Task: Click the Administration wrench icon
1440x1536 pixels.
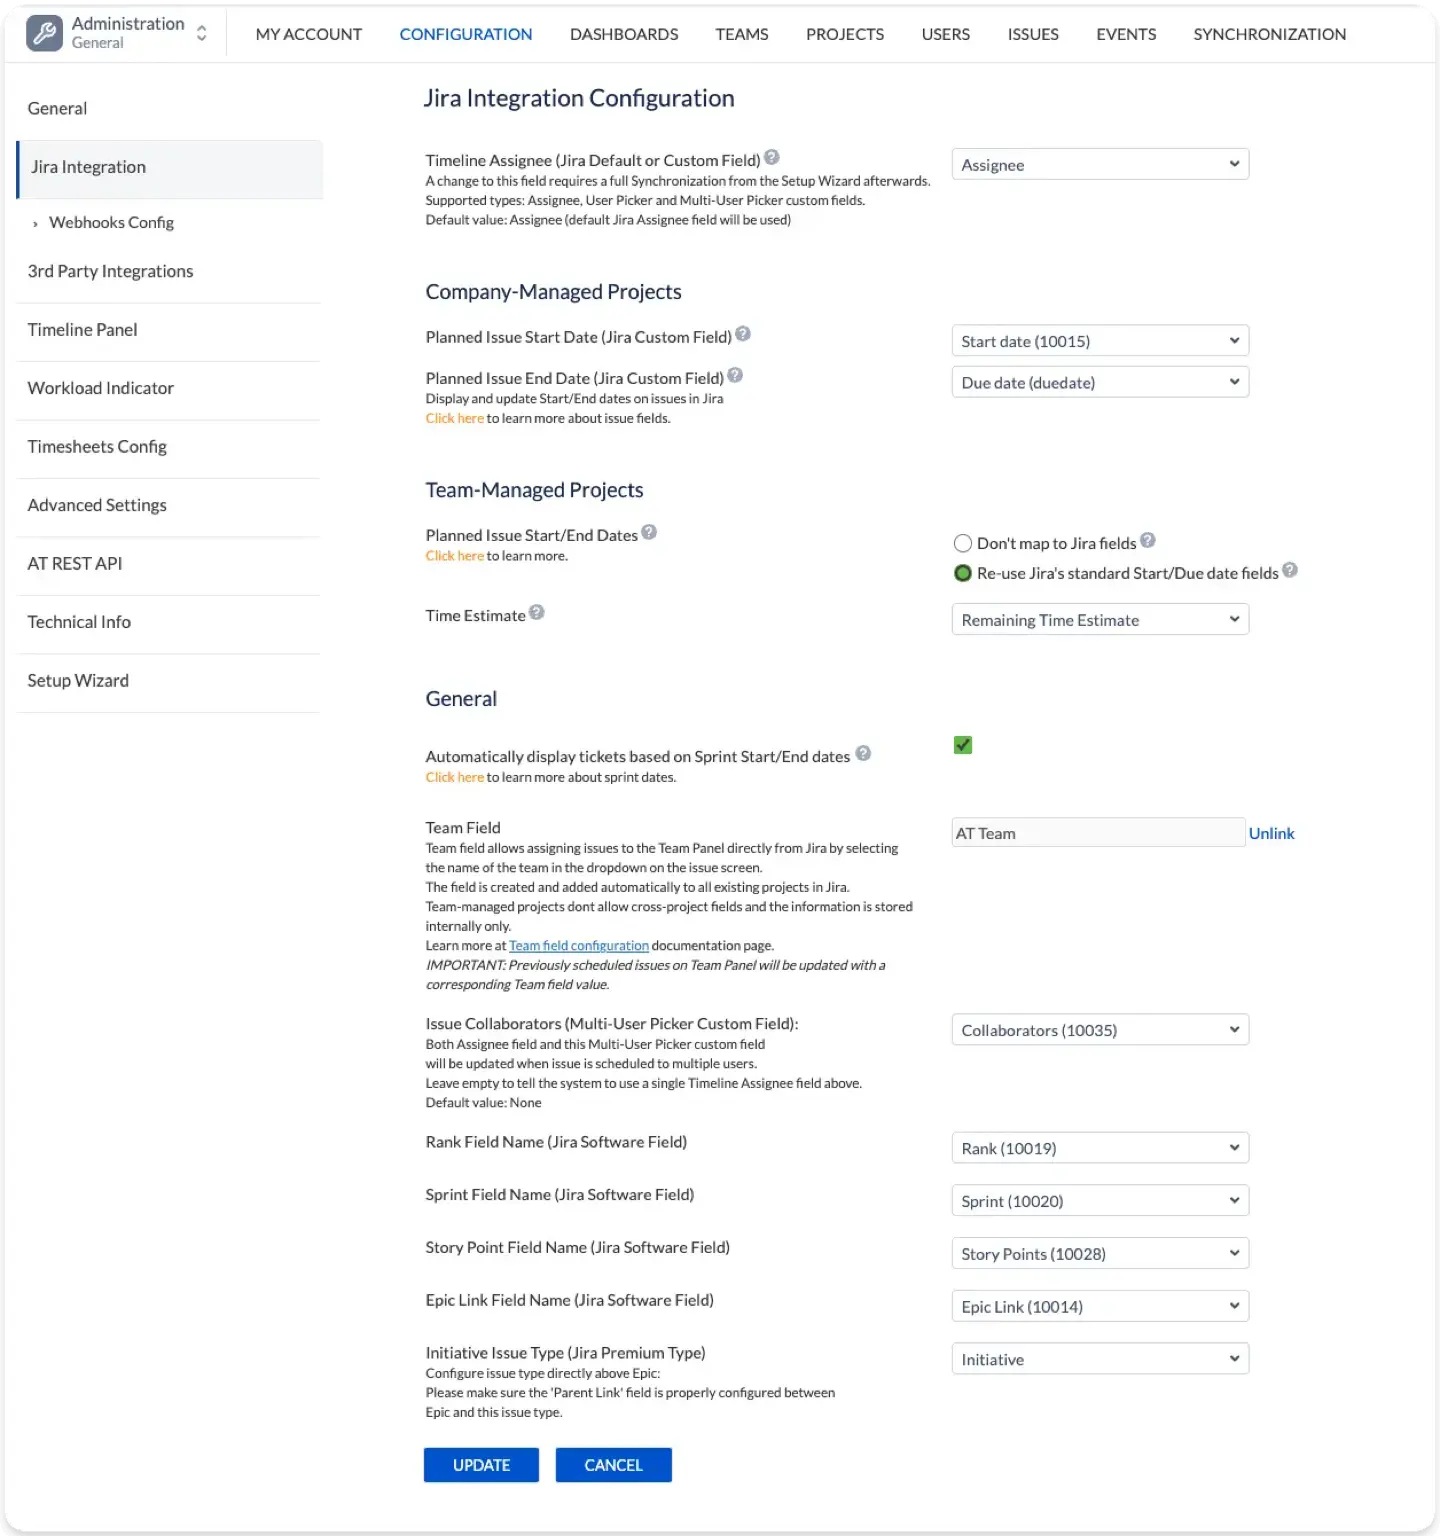Action: (43, 31)
